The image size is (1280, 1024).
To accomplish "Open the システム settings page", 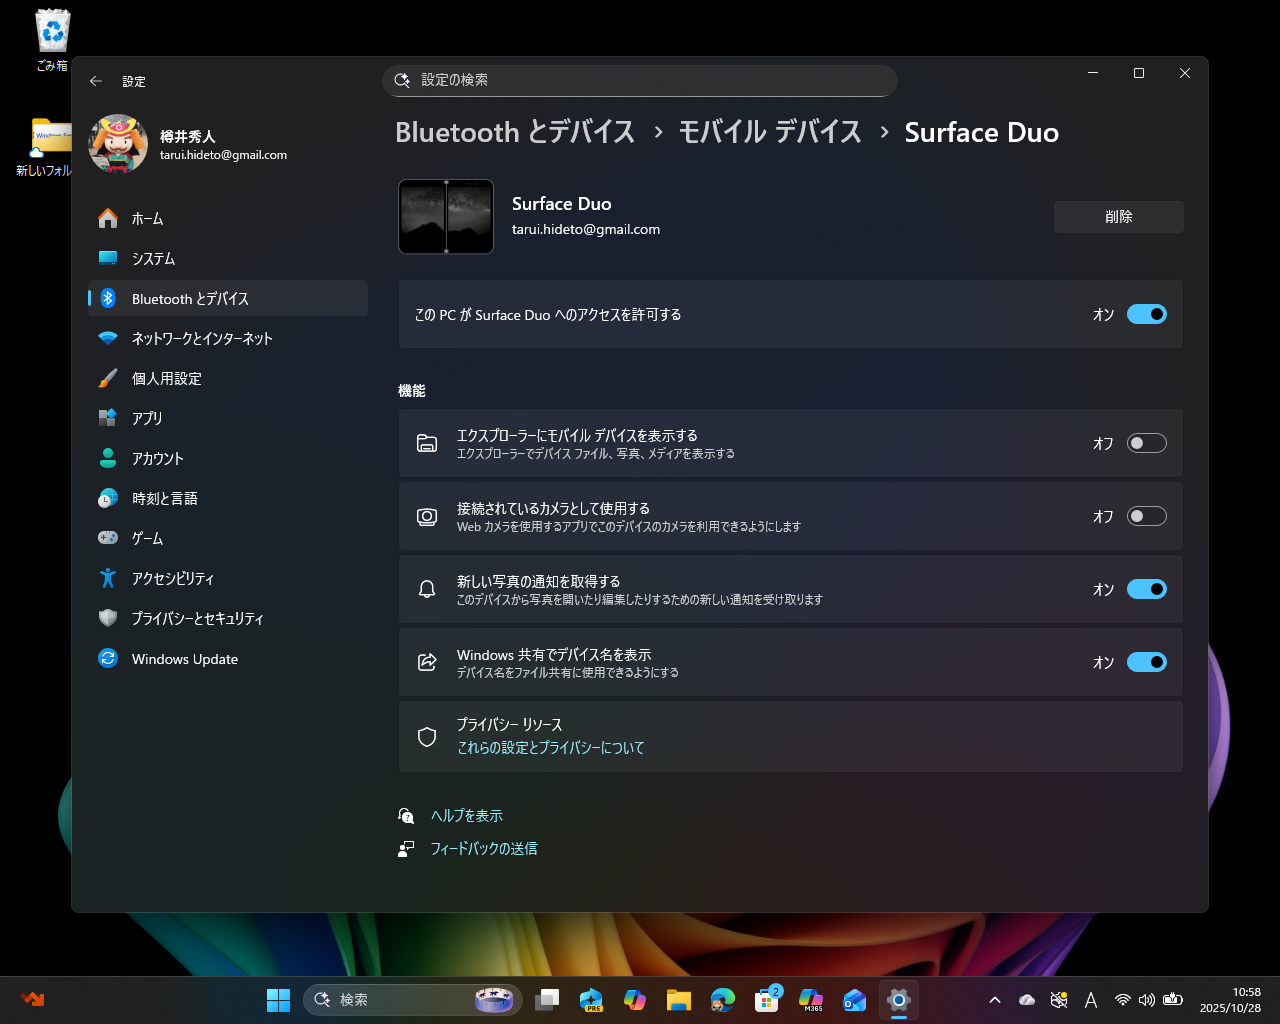I will pyautogui.click(x=228, y=258).
